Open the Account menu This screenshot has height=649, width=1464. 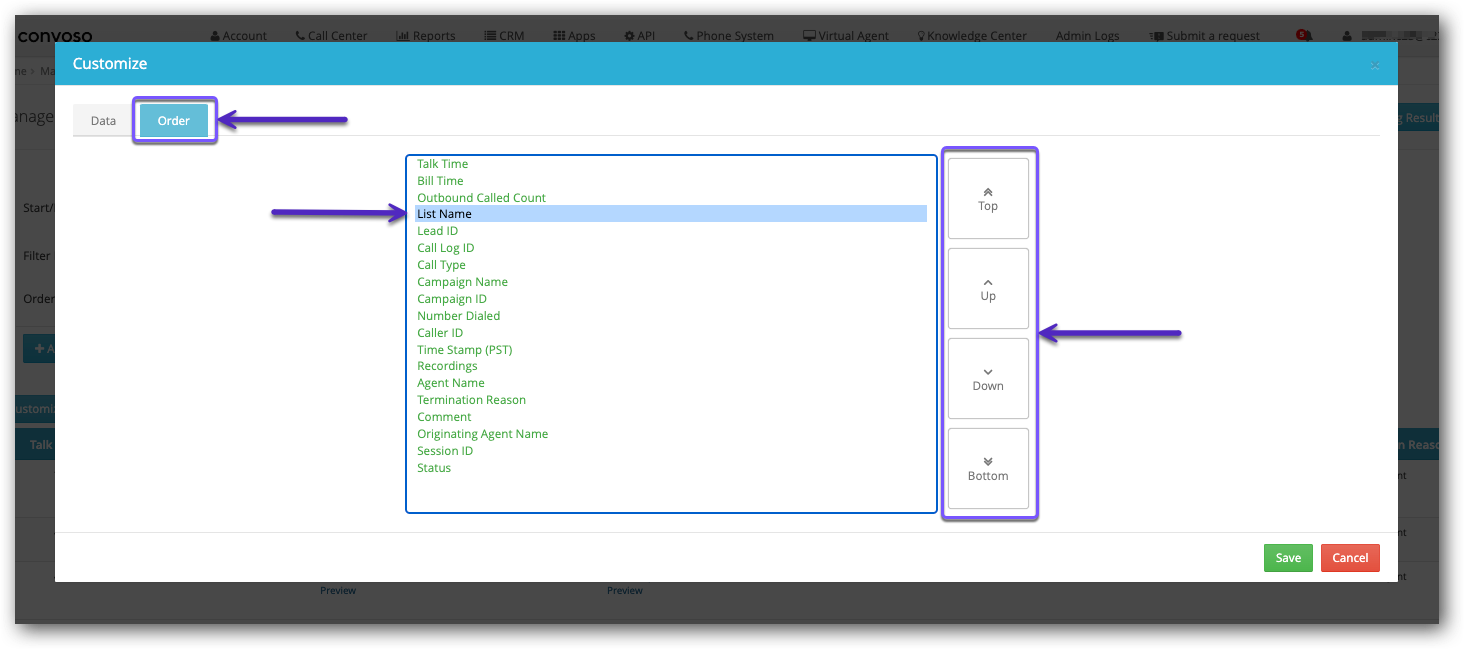(x=239, y=36)
